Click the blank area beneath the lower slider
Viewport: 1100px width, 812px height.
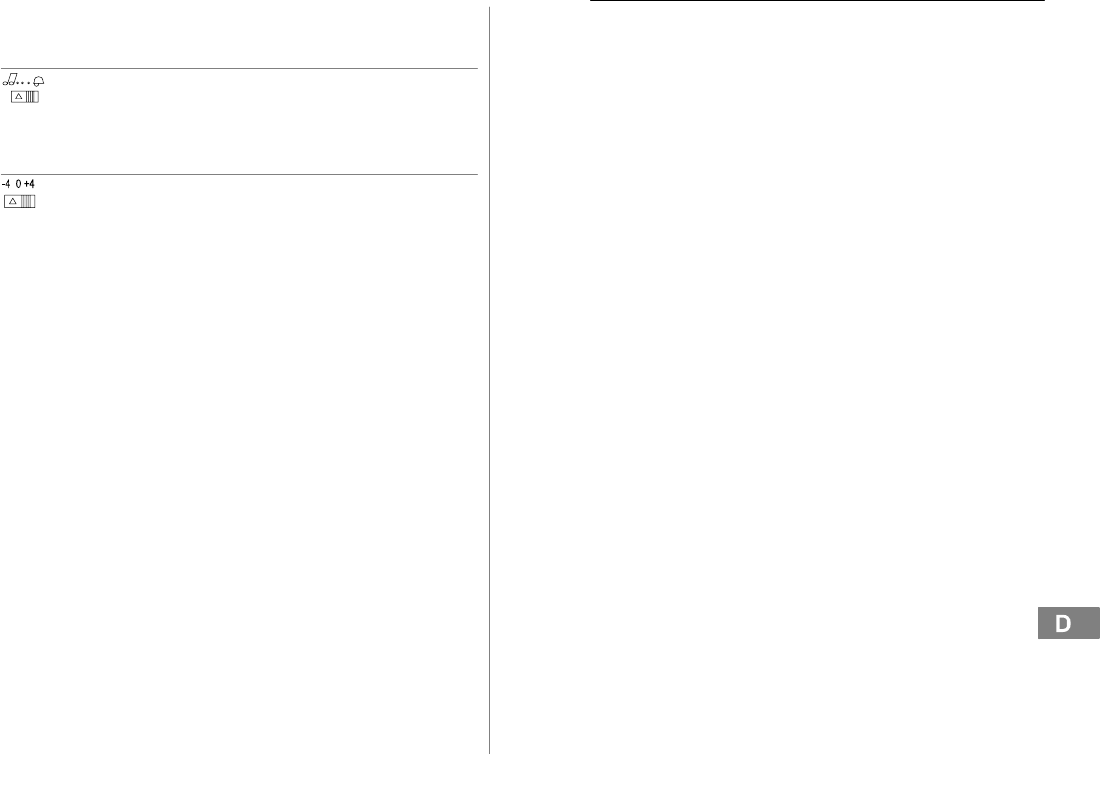pyautogui.click(x=239, y=477)
